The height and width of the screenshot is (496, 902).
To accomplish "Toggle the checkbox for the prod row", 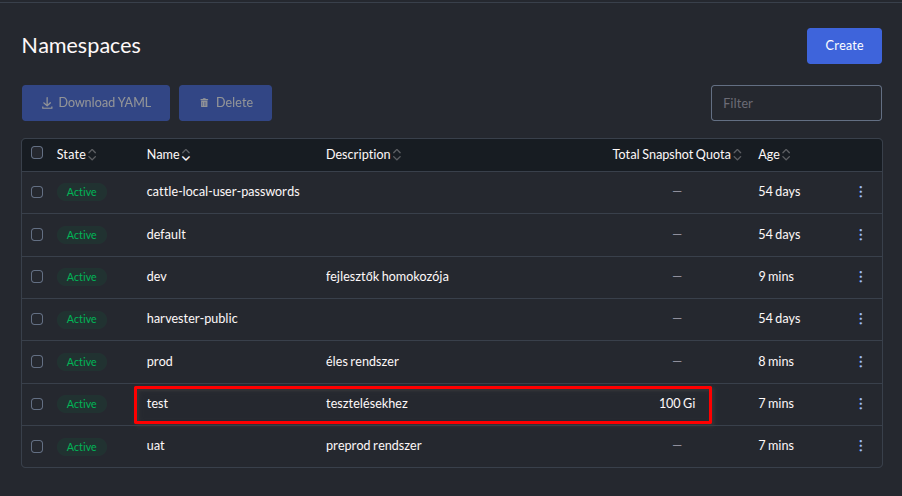I will [x=37, y=361].
